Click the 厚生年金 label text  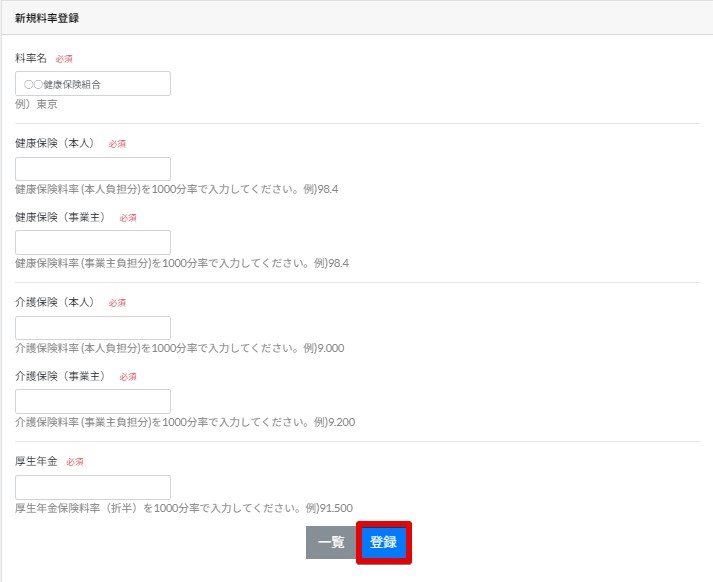click(37, 461)
